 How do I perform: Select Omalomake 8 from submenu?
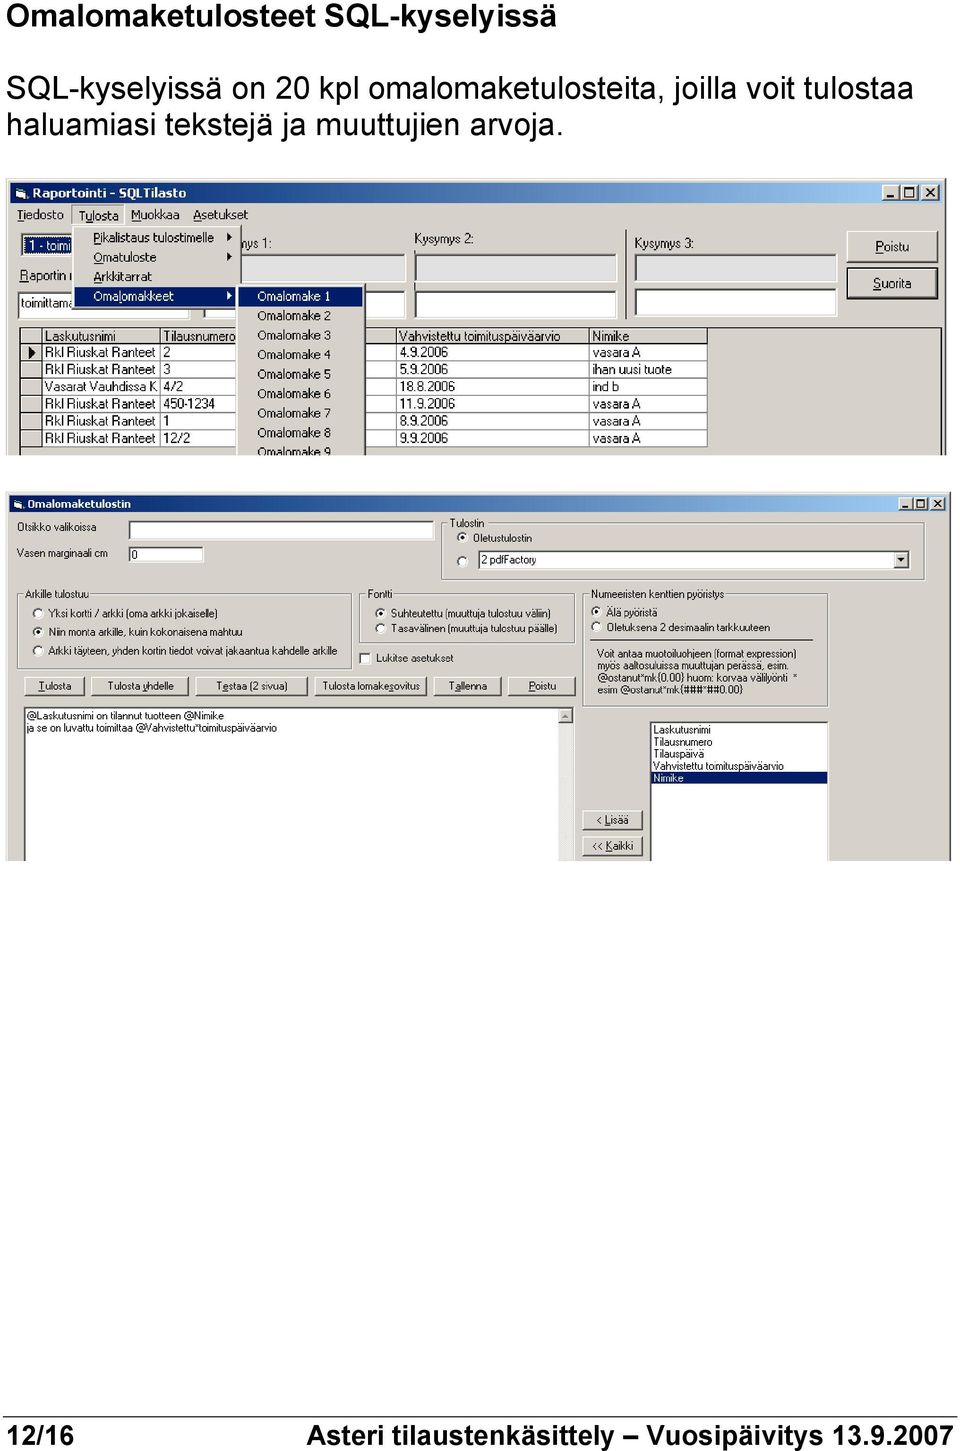tap(300, 433)
